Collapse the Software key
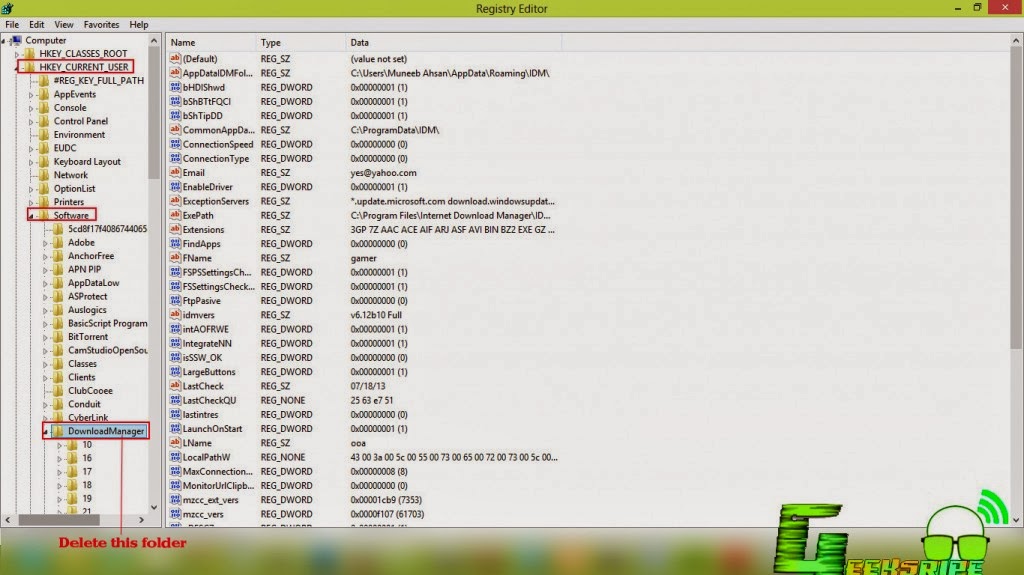 pyautogui.click(x=31, y=216)
